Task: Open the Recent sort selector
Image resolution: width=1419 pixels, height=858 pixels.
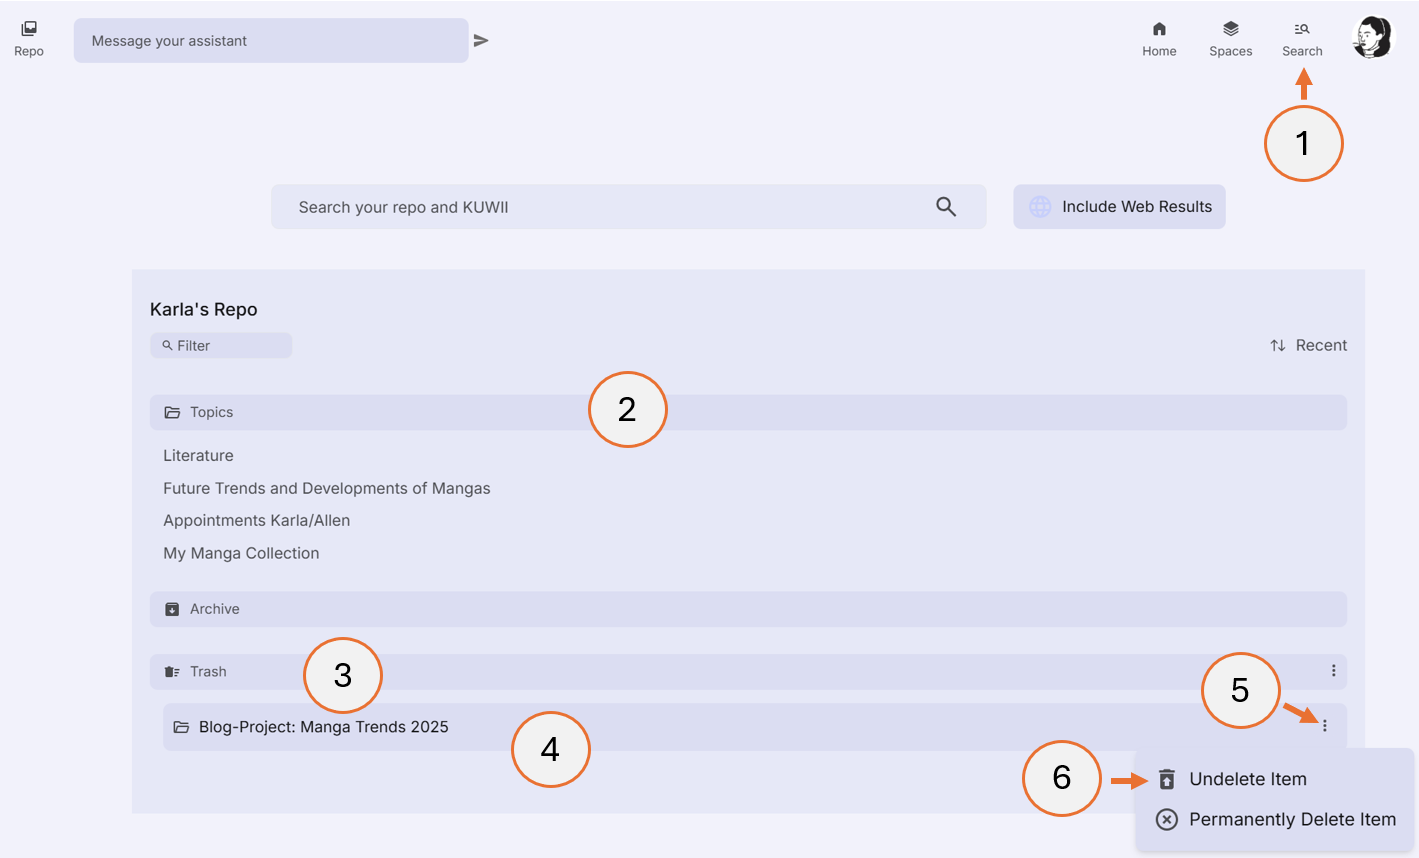Action: [x=1308, y=345]
